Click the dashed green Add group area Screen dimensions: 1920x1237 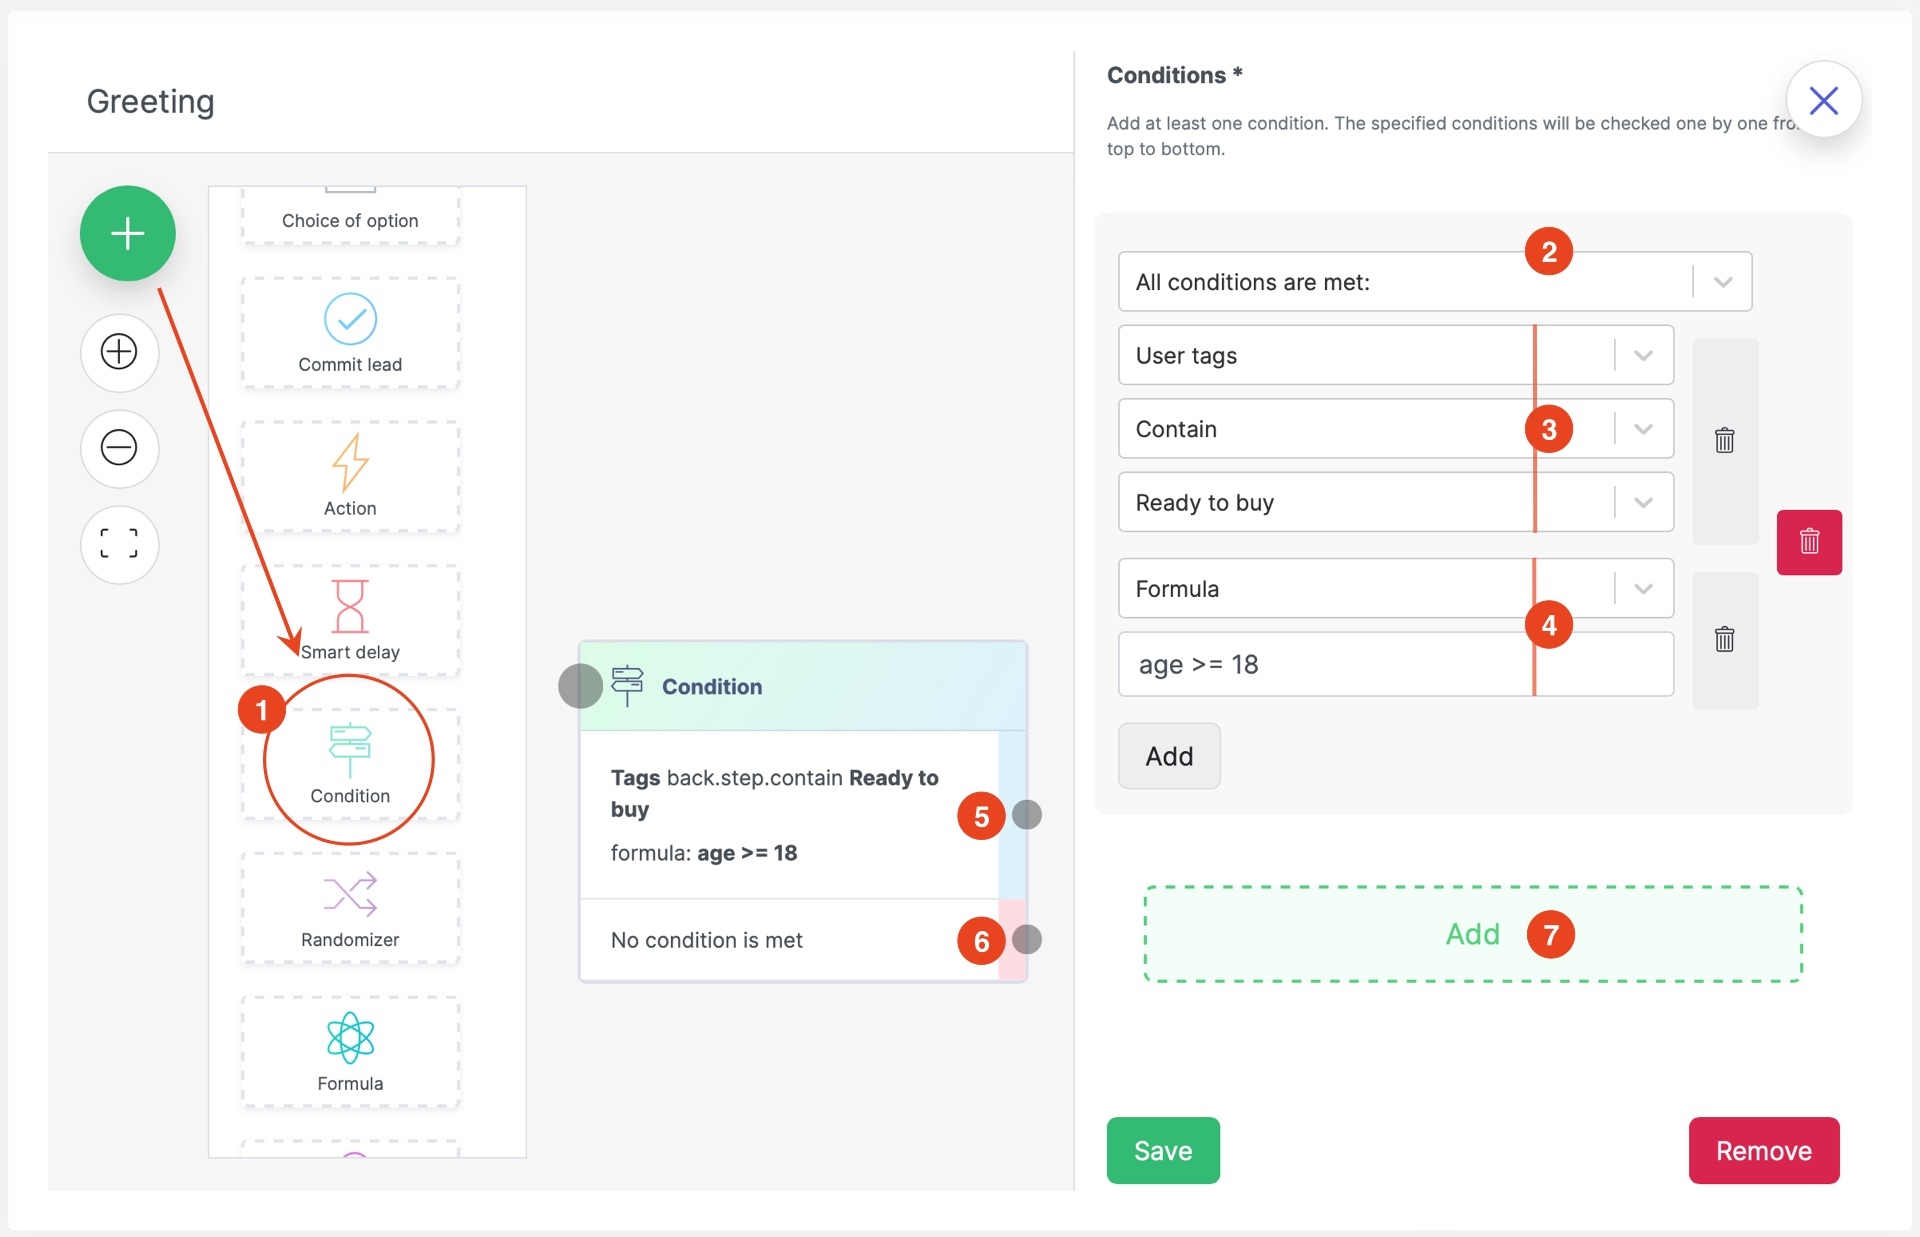click(x=1471, y=934)
